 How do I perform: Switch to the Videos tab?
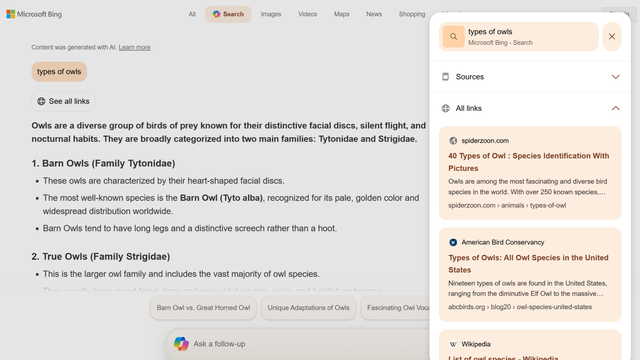[307, 14]
